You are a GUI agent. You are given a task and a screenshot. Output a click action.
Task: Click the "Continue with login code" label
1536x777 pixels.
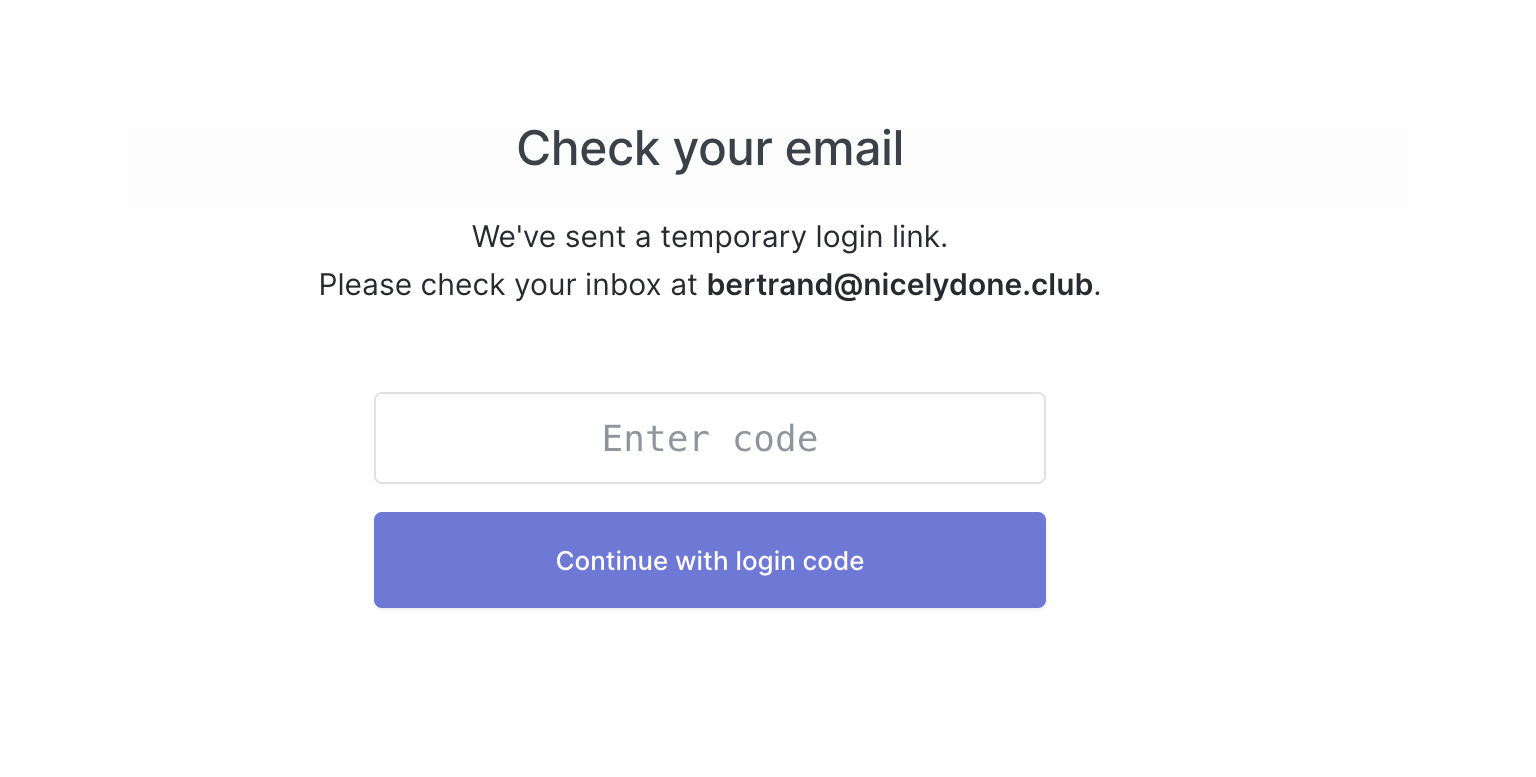tap(709, 561)
